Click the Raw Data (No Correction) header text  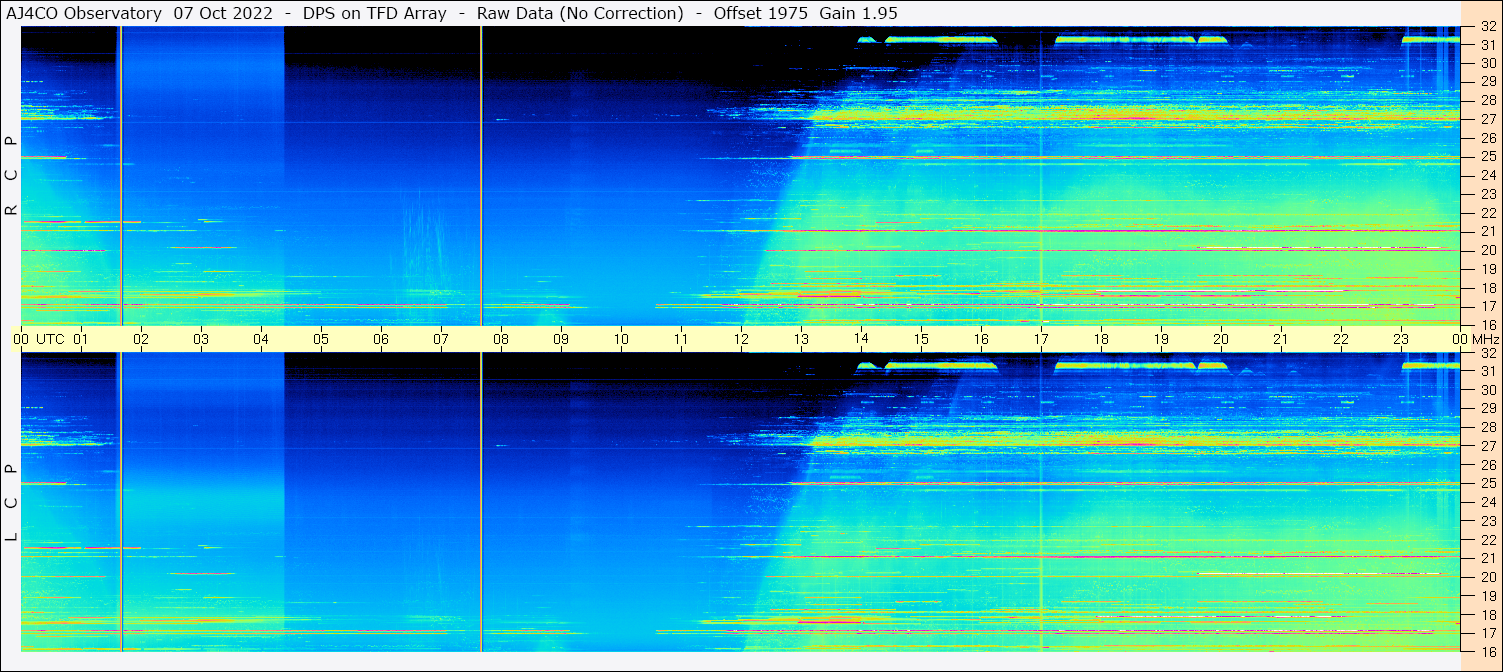coord(580,13)
